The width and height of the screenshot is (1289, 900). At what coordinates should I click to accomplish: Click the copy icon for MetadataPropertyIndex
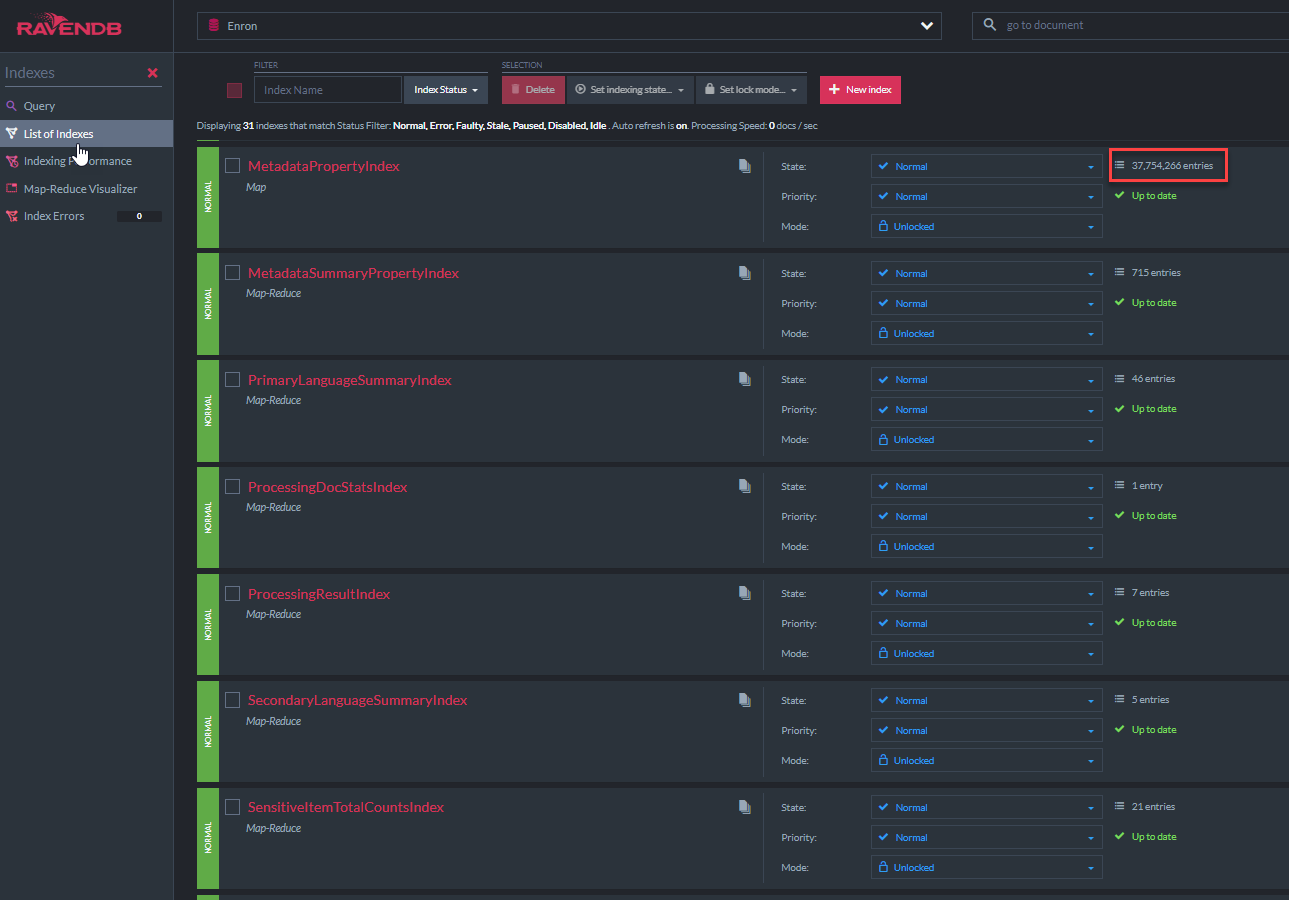tap(744, 166)
